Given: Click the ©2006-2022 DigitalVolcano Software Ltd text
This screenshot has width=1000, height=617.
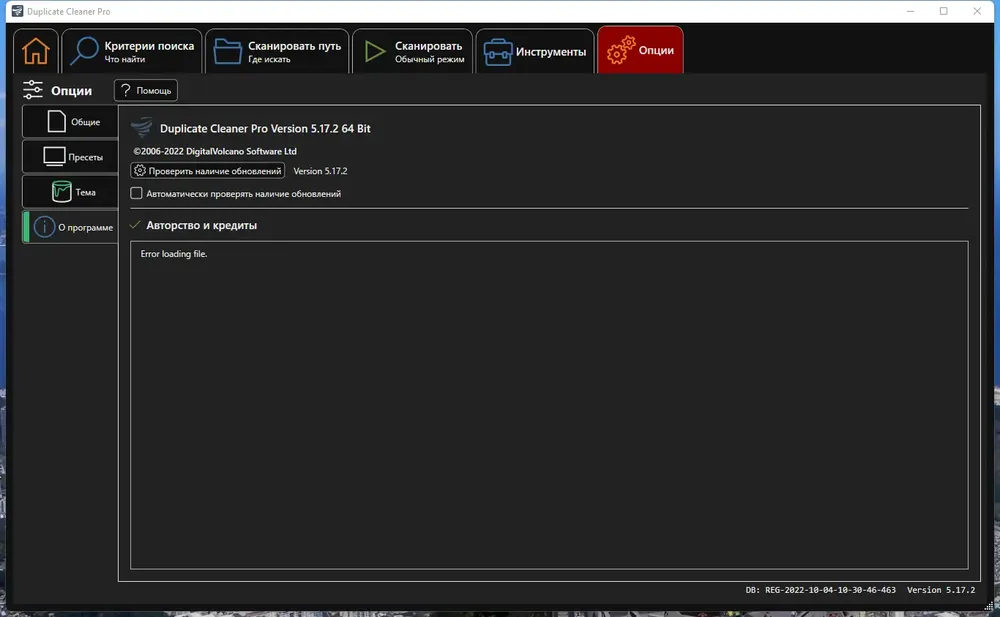Looking at the screenshot, I should click(x=215, y=151).
